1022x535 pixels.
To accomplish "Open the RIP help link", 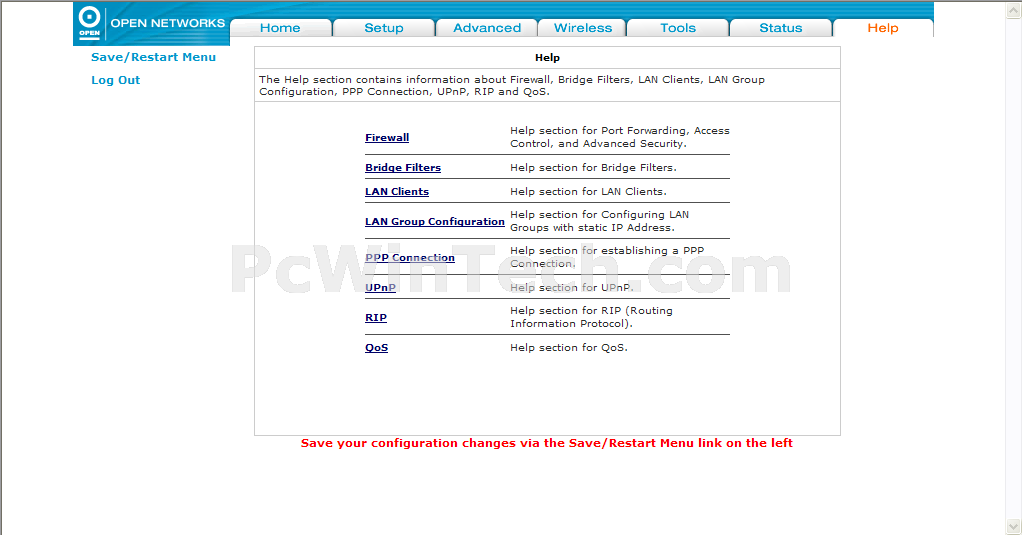I will tap(376, 317).
